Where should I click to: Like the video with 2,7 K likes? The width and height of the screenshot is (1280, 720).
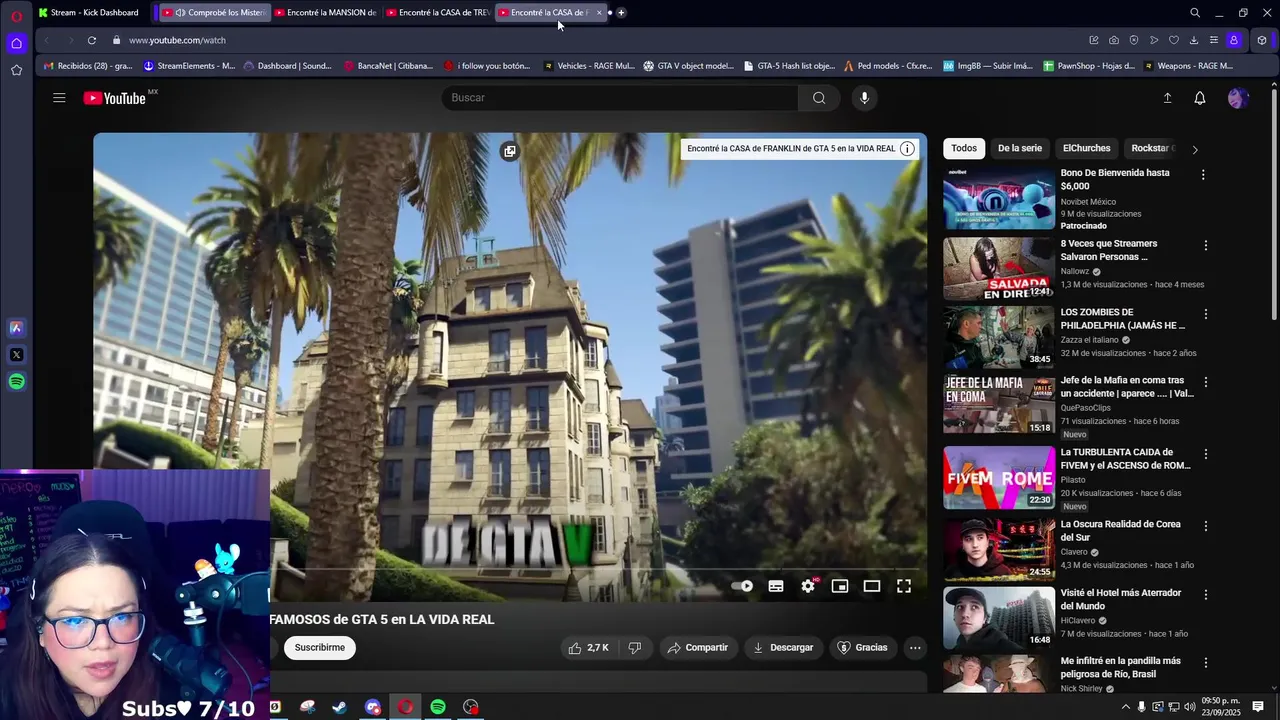point(588,648)
